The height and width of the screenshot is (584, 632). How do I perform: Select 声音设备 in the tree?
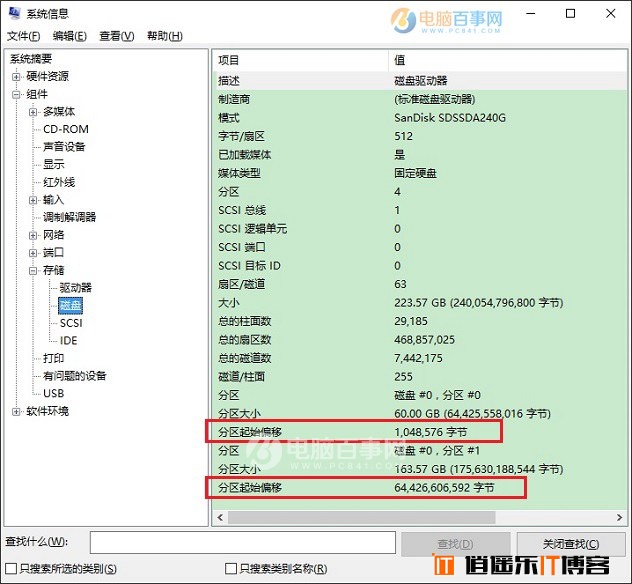[64, 147]
